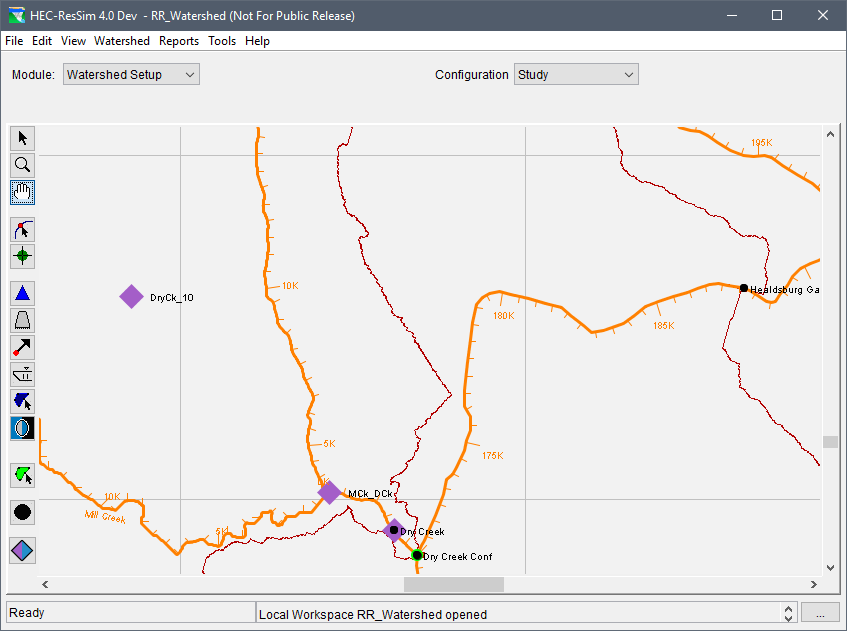Choose the black circle computation point tool

coord(22,513)
